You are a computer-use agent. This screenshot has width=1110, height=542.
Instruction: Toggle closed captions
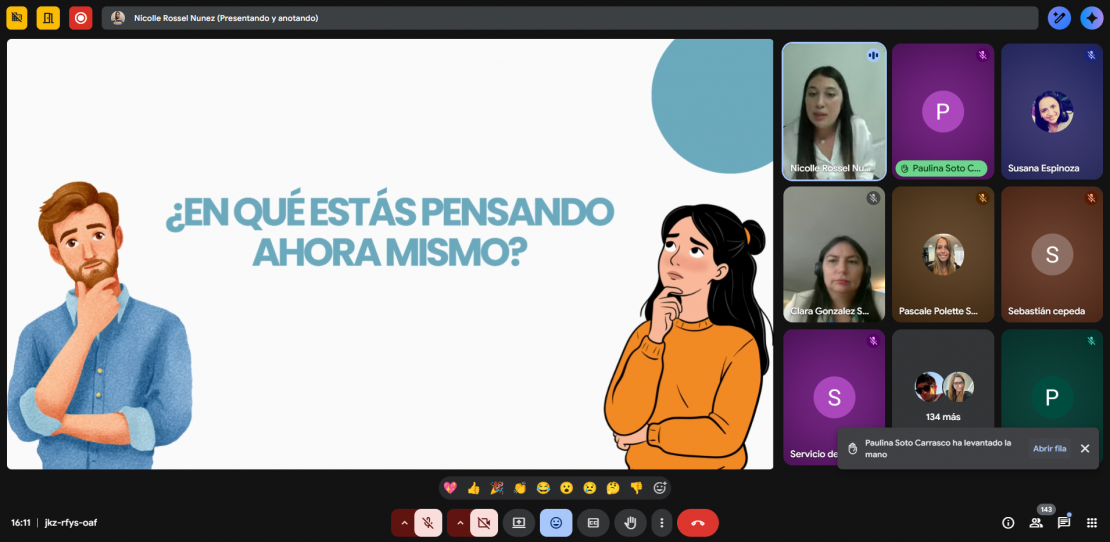(x=593, y=522)
